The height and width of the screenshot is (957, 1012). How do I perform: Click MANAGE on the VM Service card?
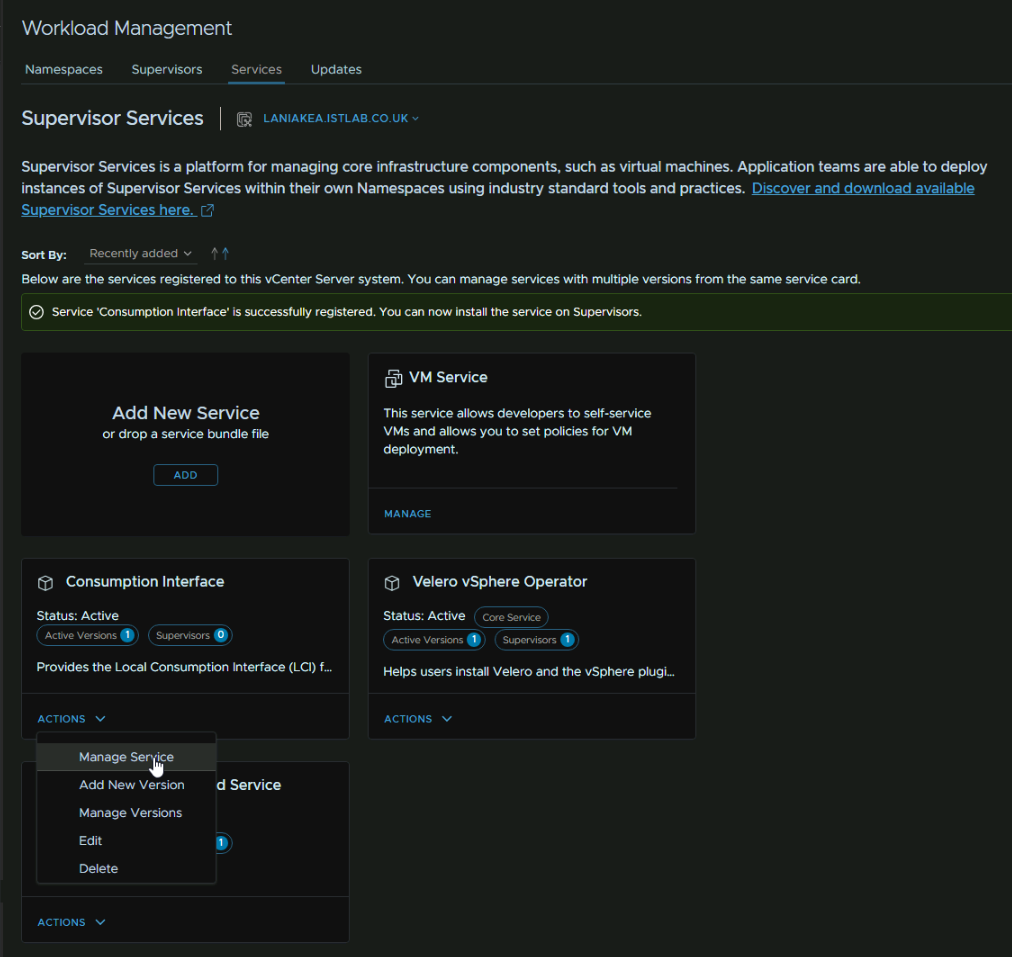coord(407,514)
